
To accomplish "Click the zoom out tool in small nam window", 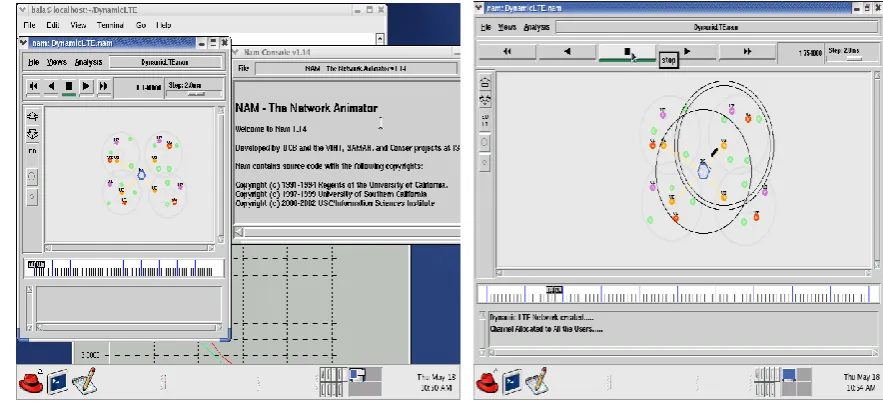I will coord(33,134).
